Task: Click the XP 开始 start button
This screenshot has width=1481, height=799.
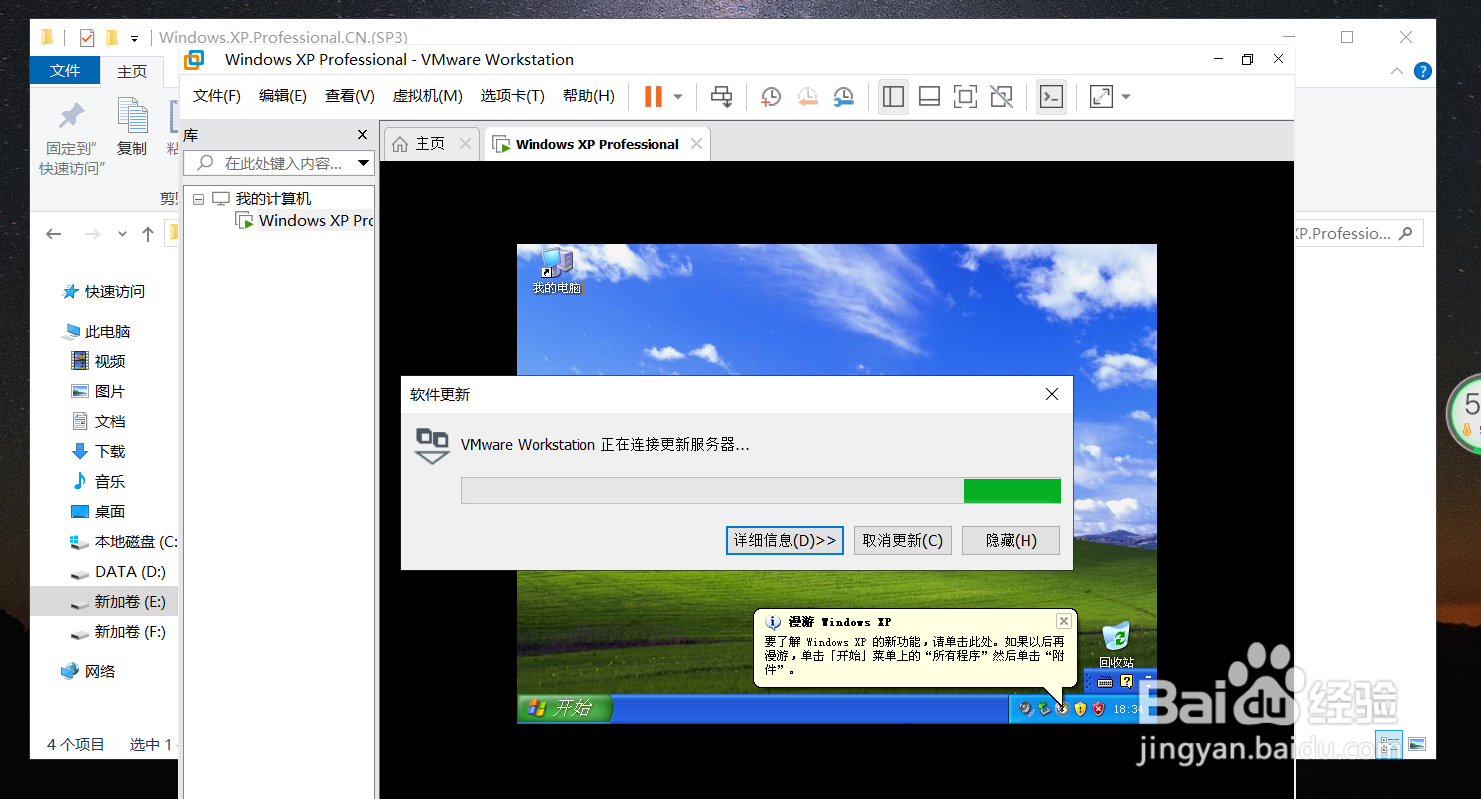Action: (x=564, y=708)
